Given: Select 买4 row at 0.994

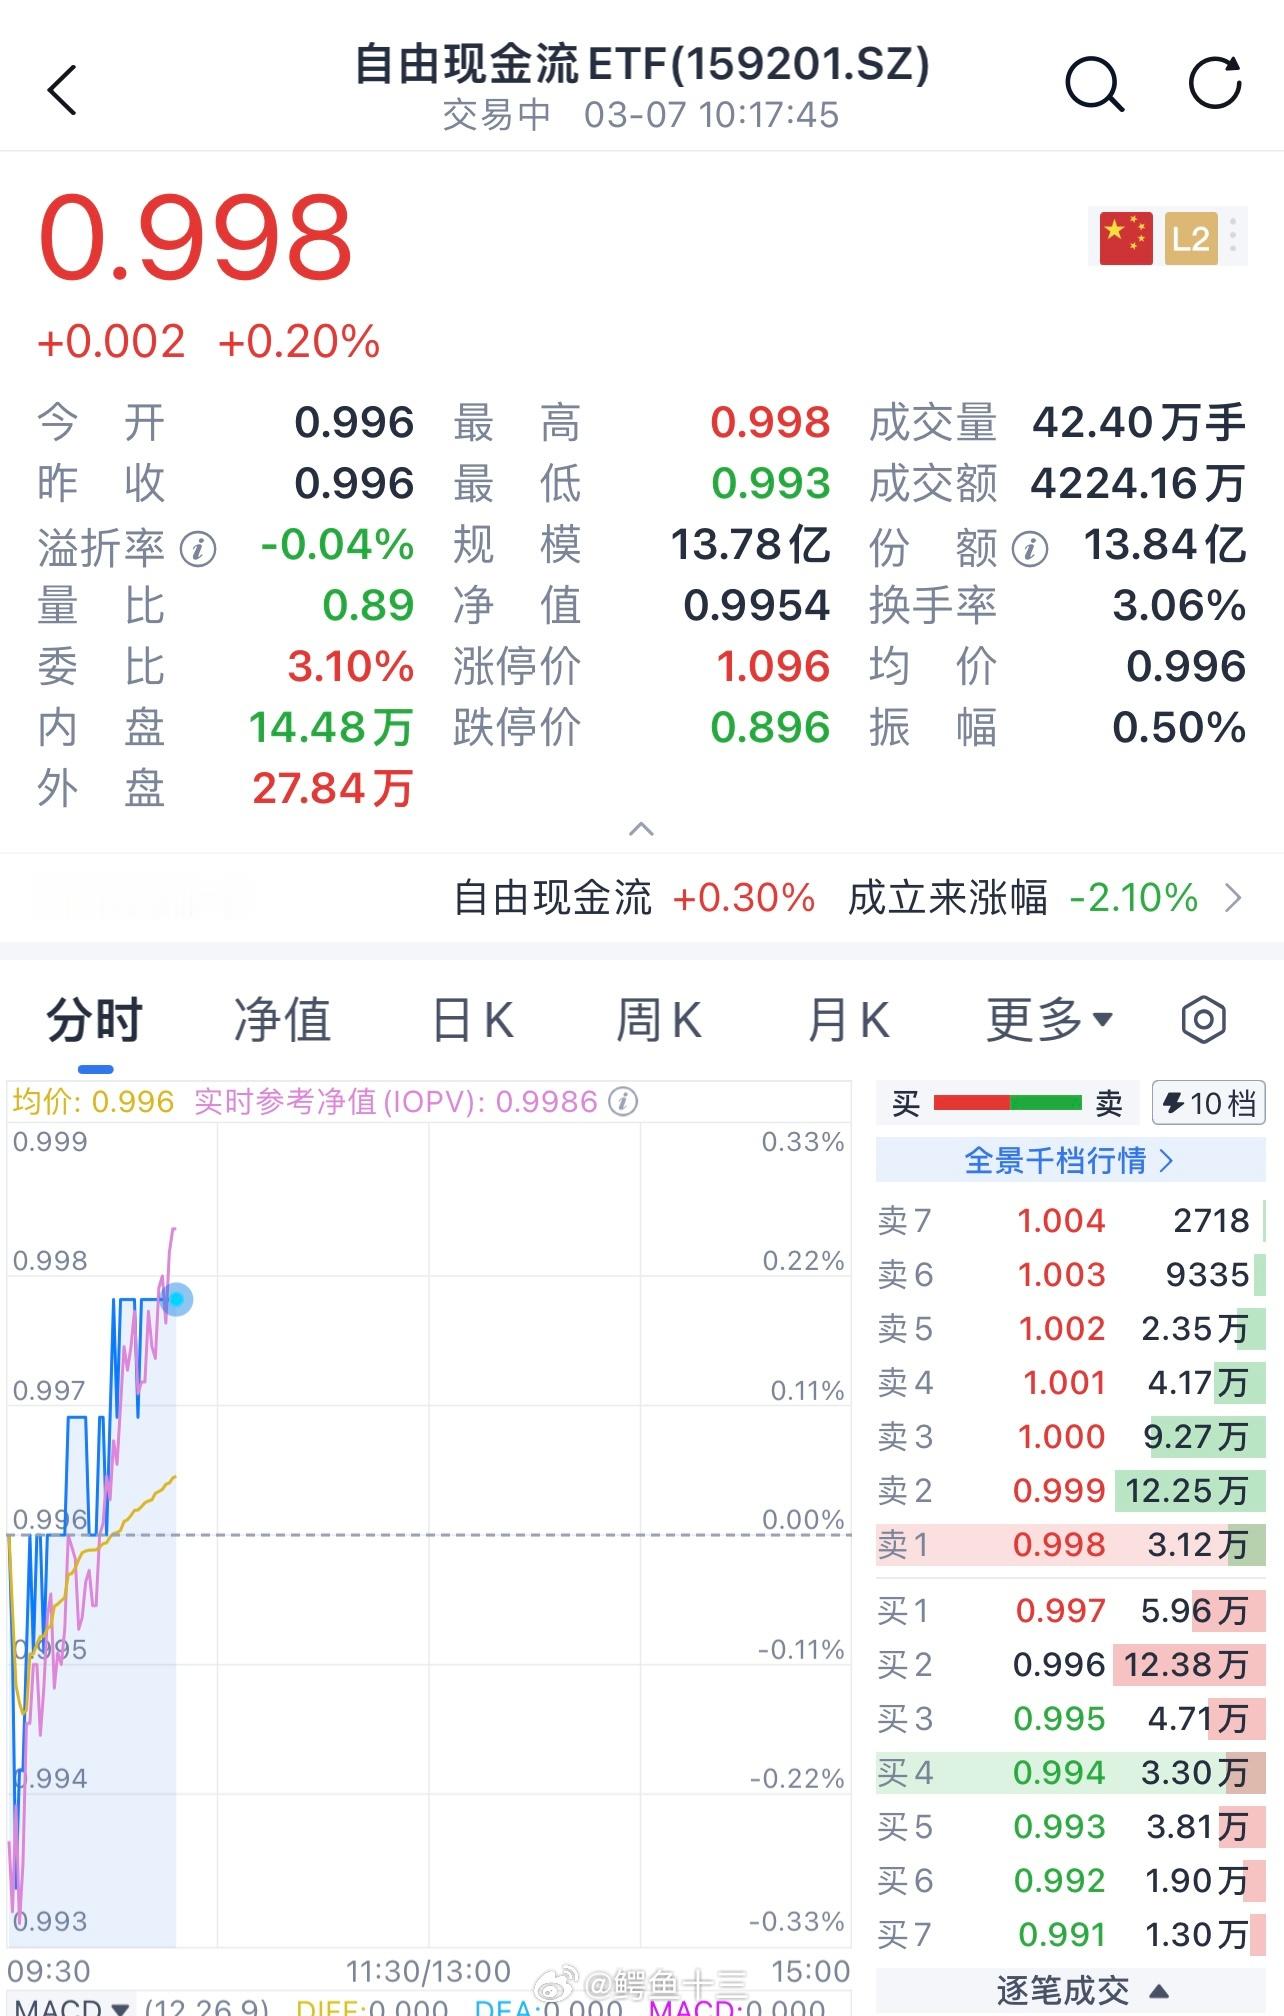Looking at the screenshot, I should coord(1070,1772).
